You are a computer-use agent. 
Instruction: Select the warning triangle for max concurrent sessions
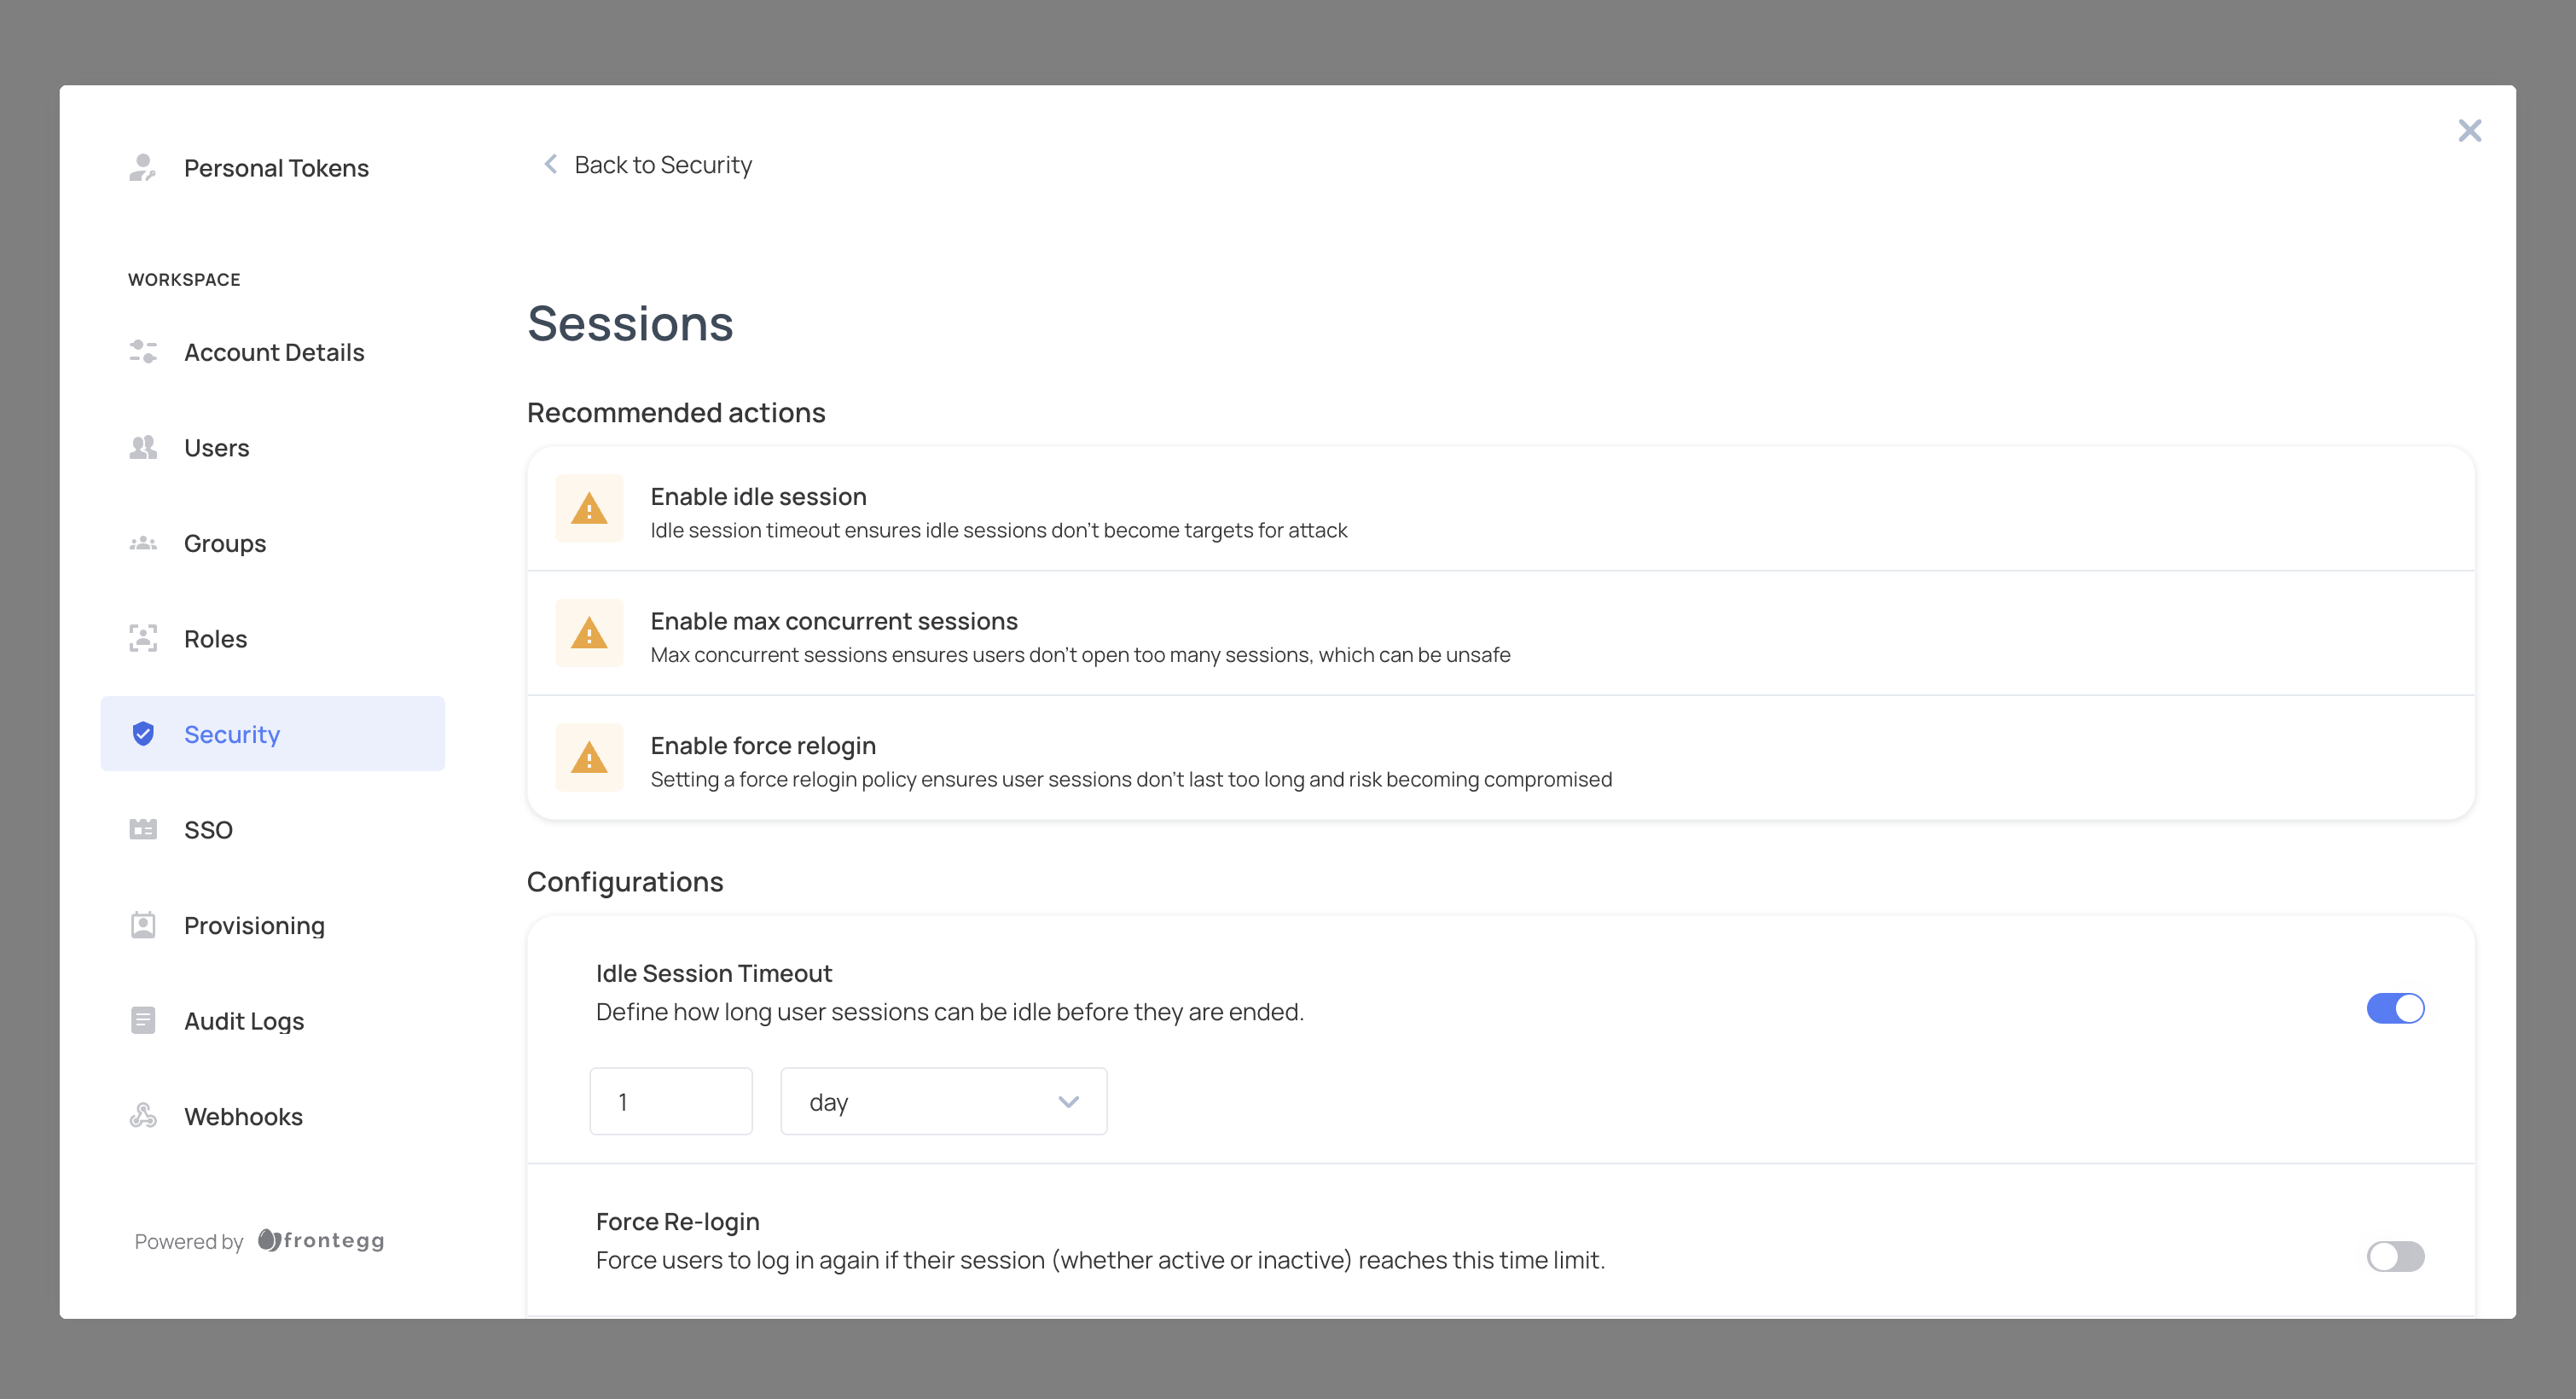click(x=589, y=632)
